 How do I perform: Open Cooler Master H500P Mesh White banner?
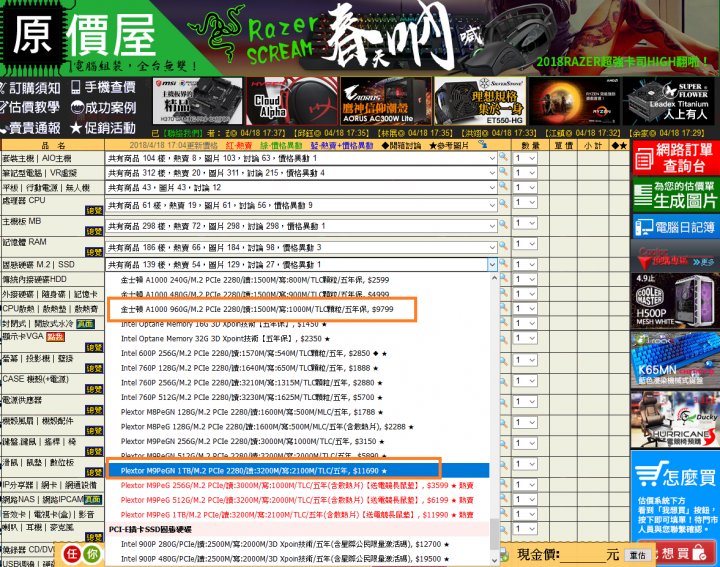675,300
